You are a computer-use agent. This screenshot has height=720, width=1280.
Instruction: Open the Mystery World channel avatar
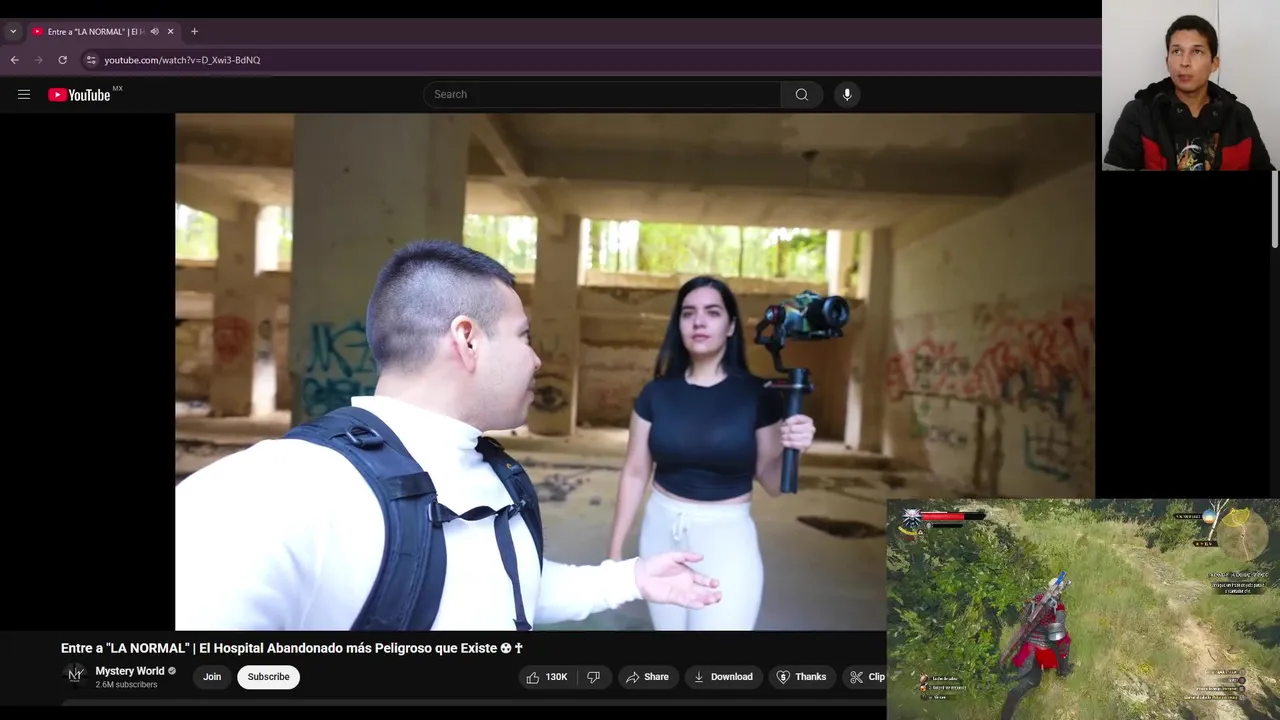pyautogui.click(x=75, y=676)
